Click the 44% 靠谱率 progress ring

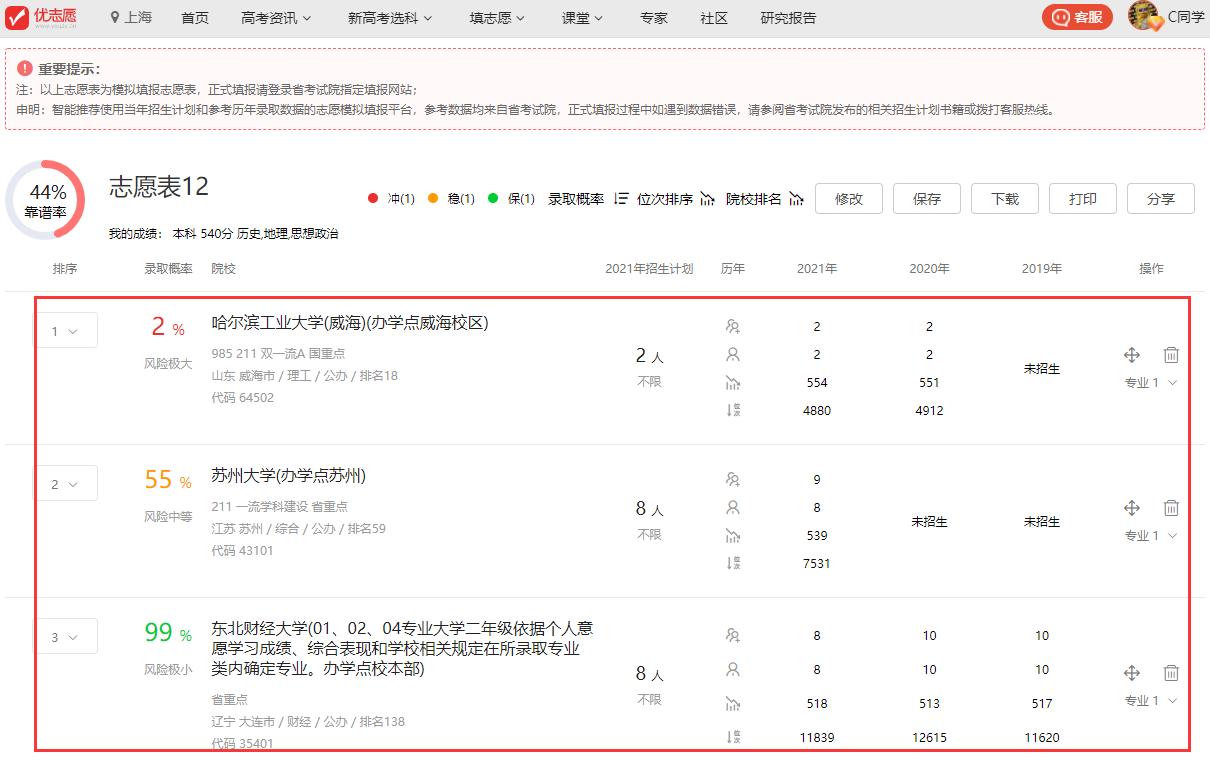[x=47, y=200]
